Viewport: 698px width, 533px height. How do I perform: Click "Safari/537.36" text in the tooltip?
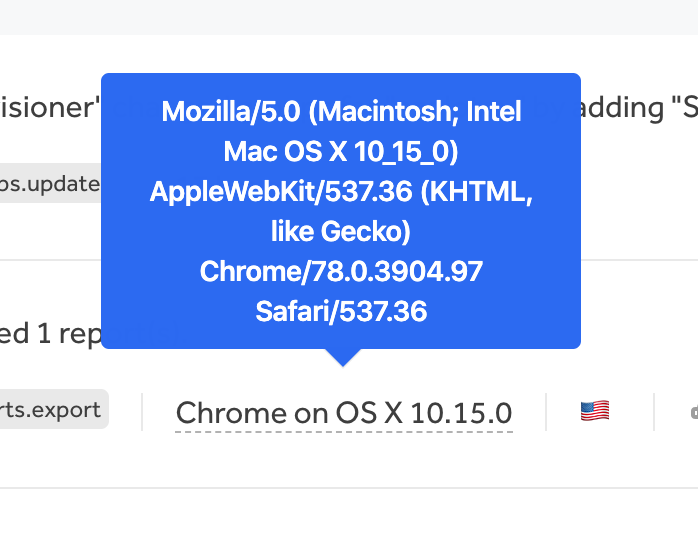[x=341, y=311]
